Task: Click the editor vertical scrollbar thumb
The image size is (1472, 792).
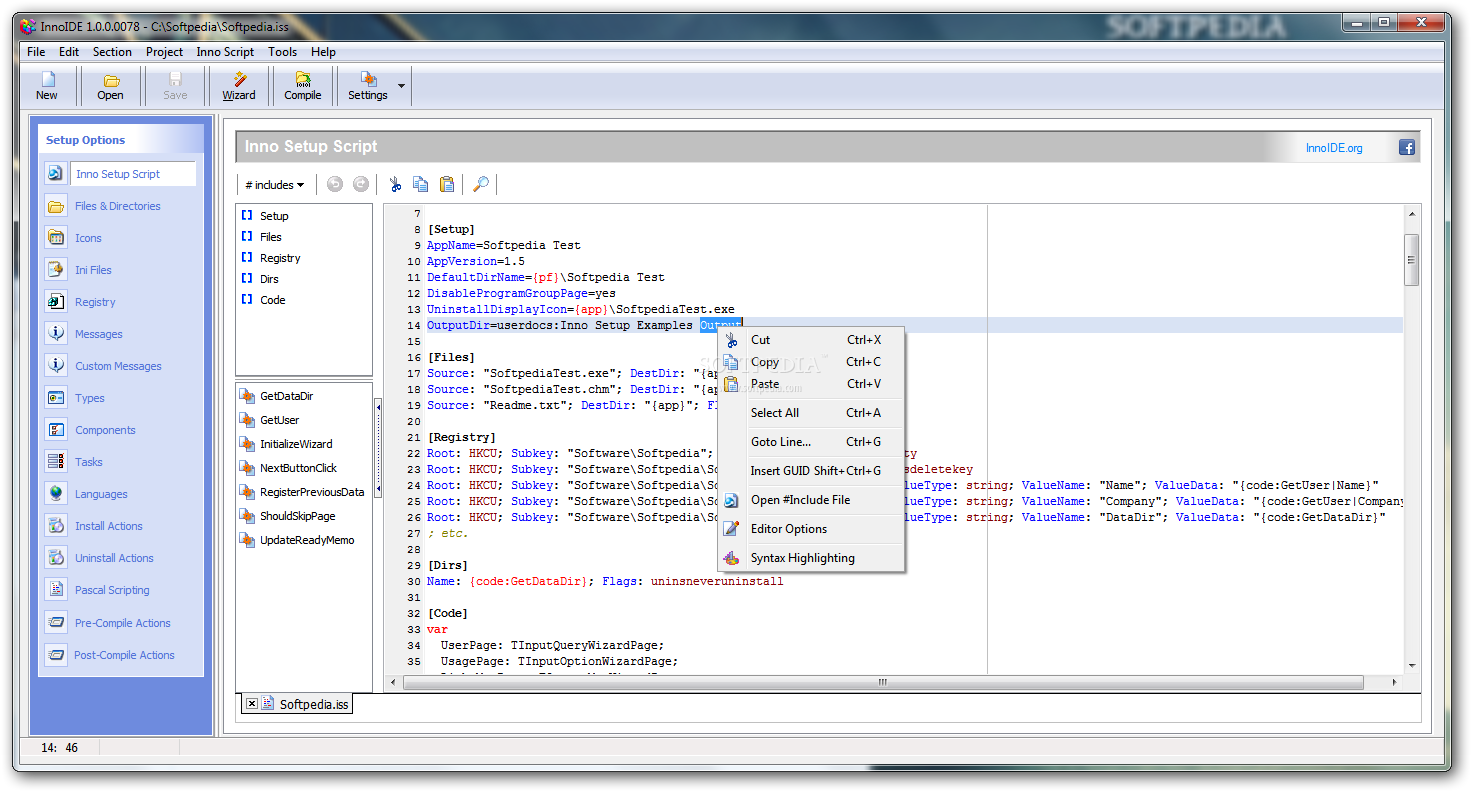Action: pyautogui.click(x=1412, y=260)
